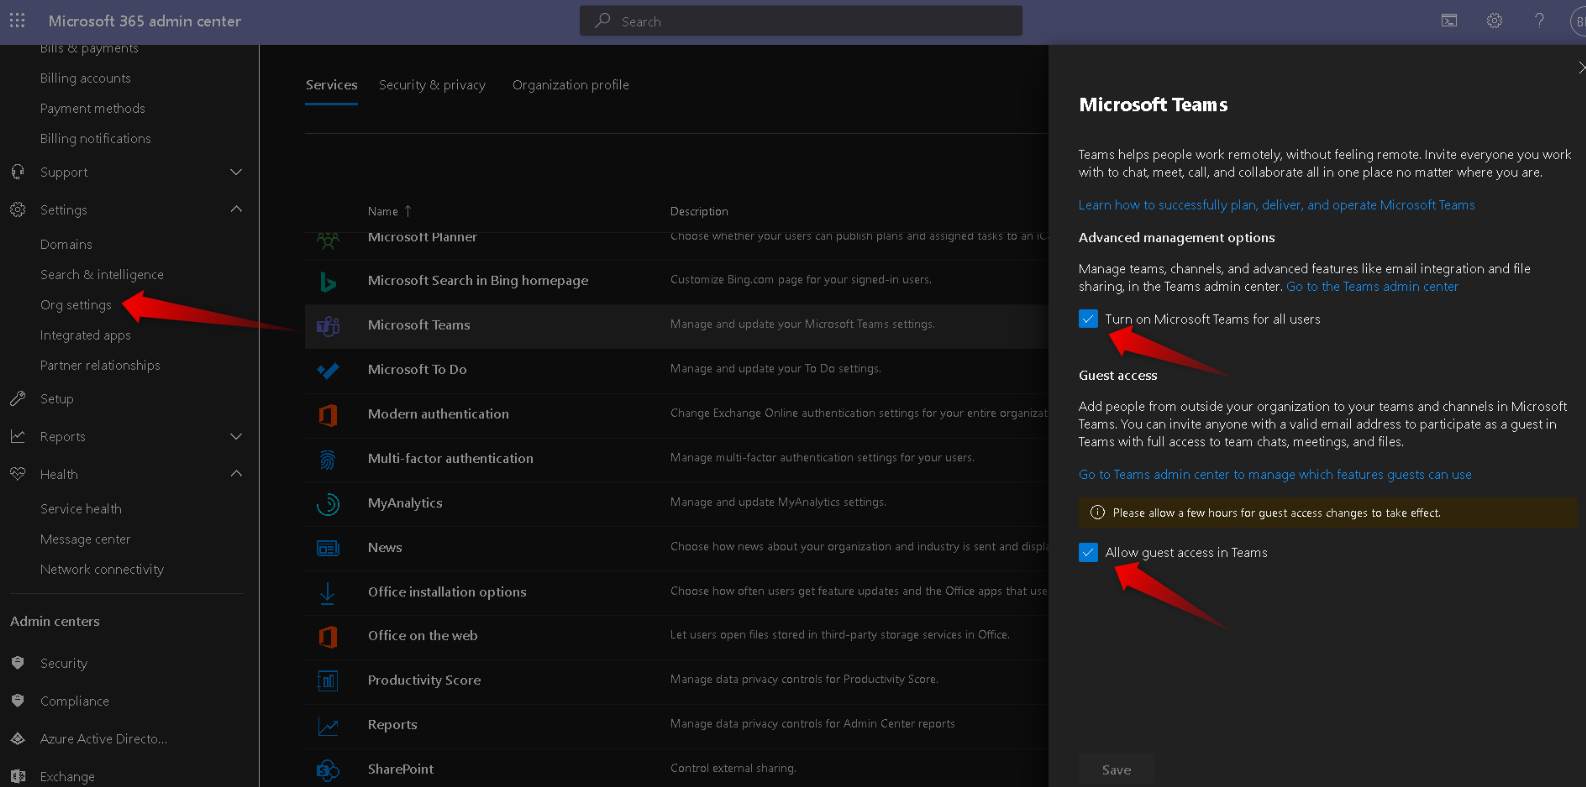Open Payment methods in sidebar

tap(92, 108)
